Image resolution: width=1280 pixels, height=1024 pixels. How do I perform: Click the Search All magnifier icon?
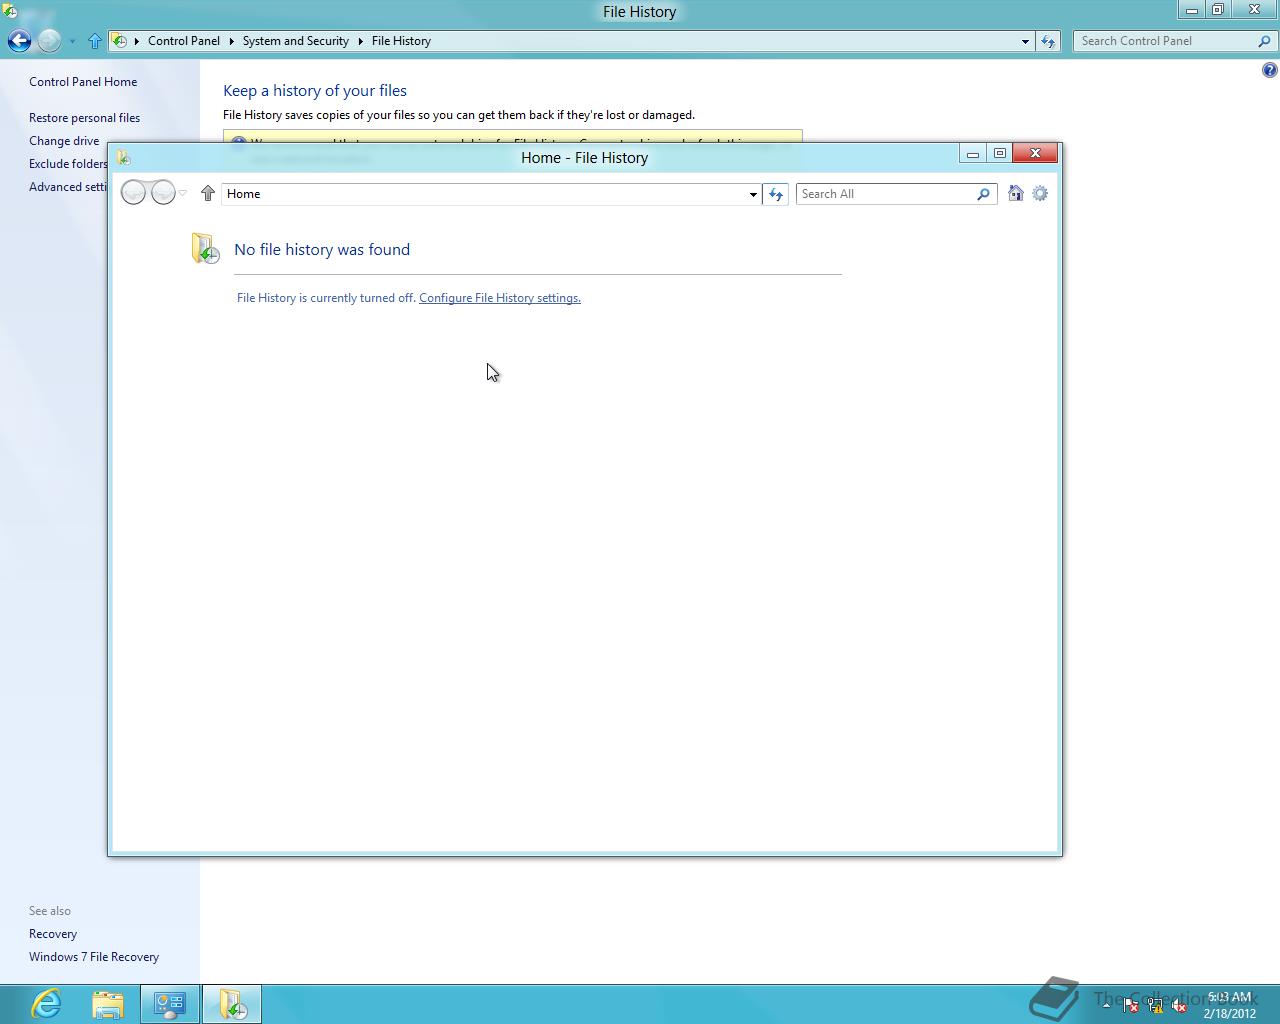(984, 194)
